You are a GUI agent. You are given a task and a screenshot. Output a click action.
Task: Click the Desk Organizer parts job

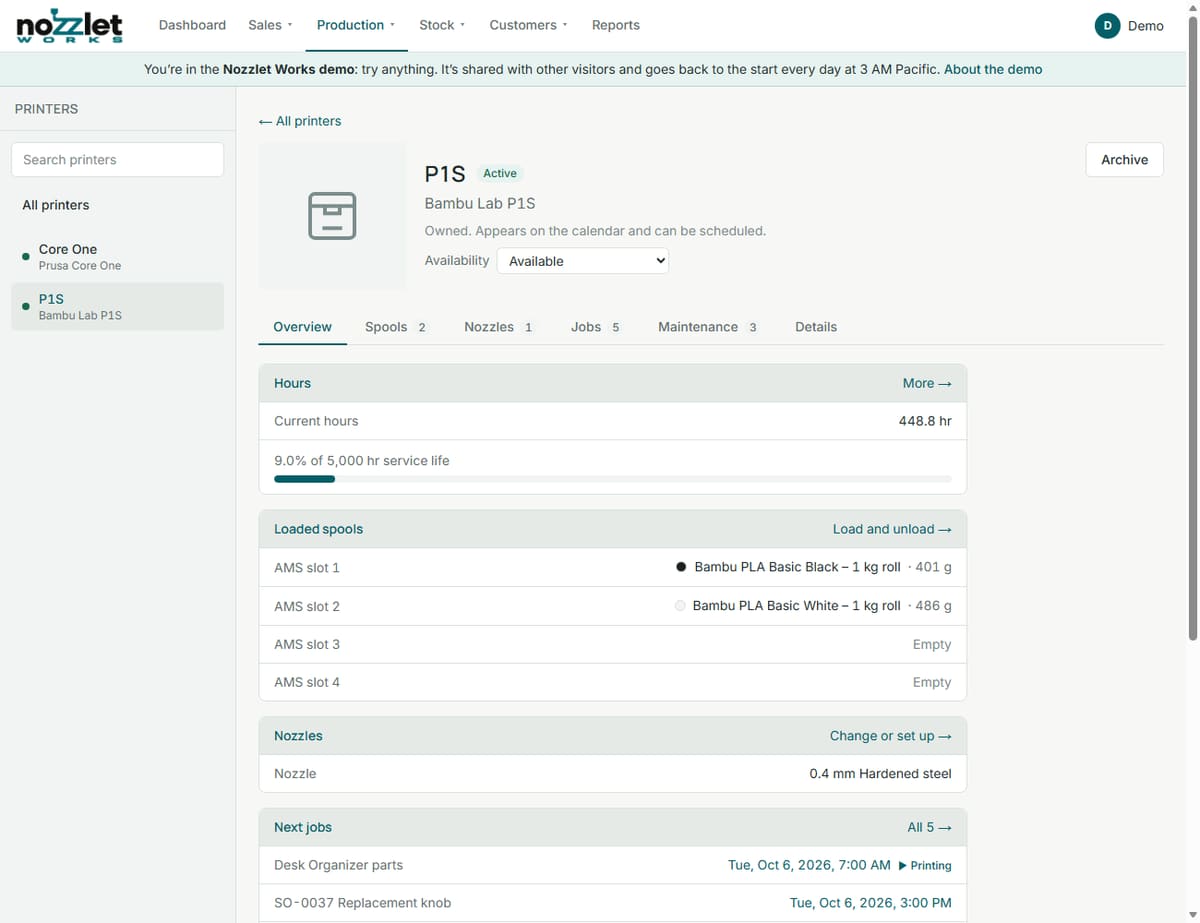click(x=338, y=865)
